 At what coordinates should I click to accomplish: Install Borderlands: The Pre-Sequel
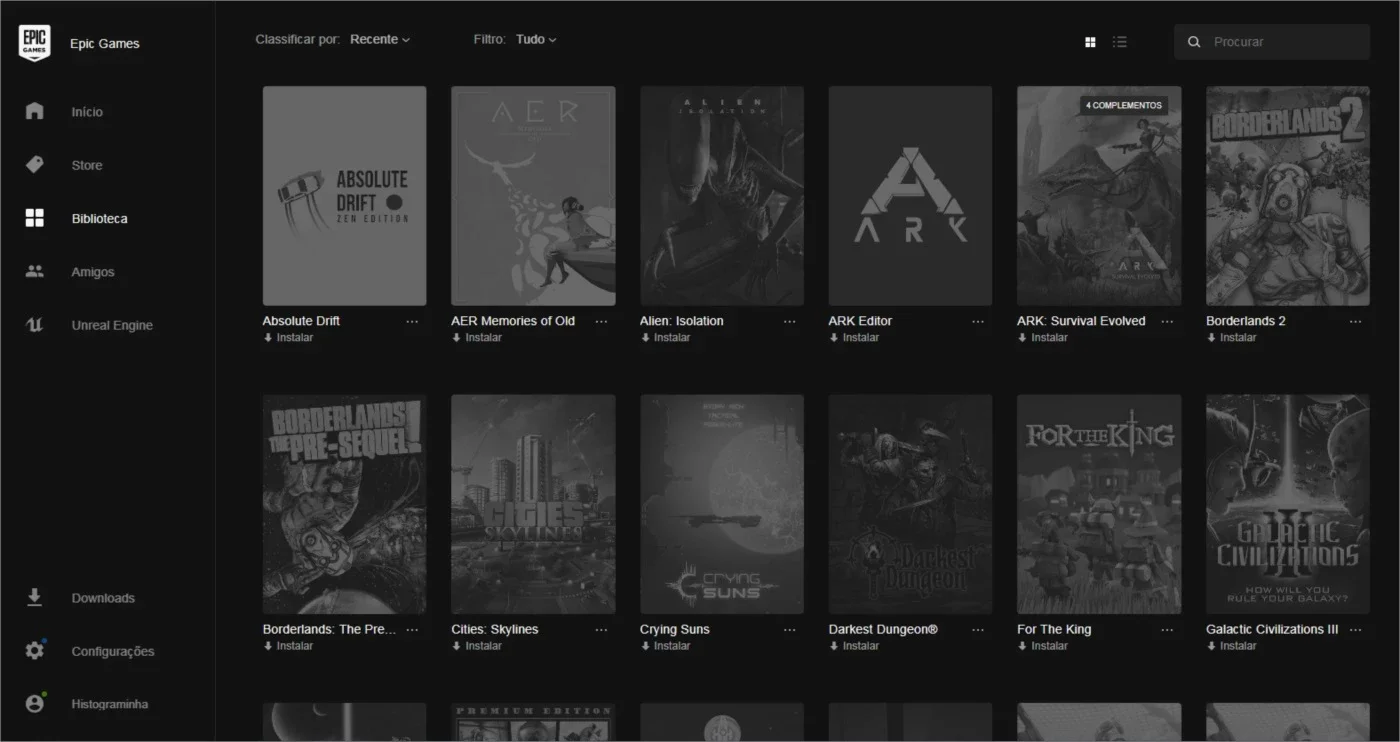(288, 646)
